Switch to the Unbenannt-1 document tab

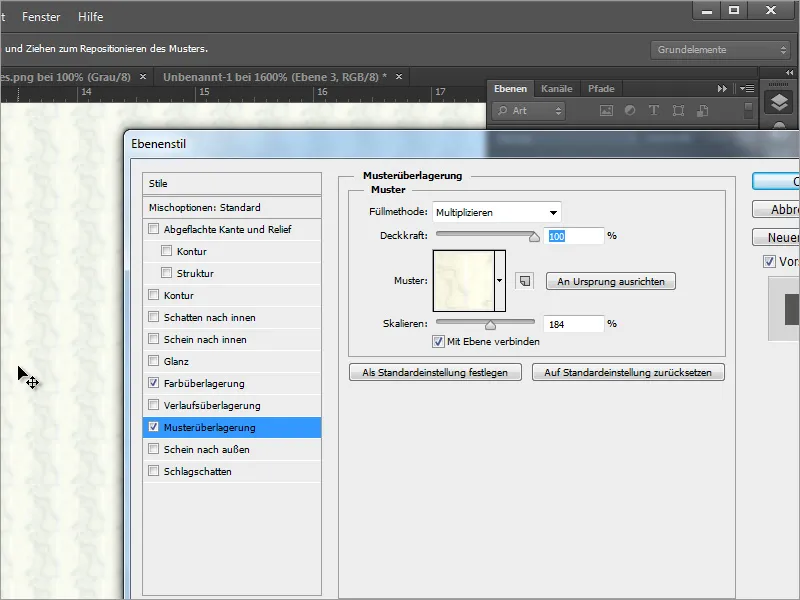pos(274,77)
